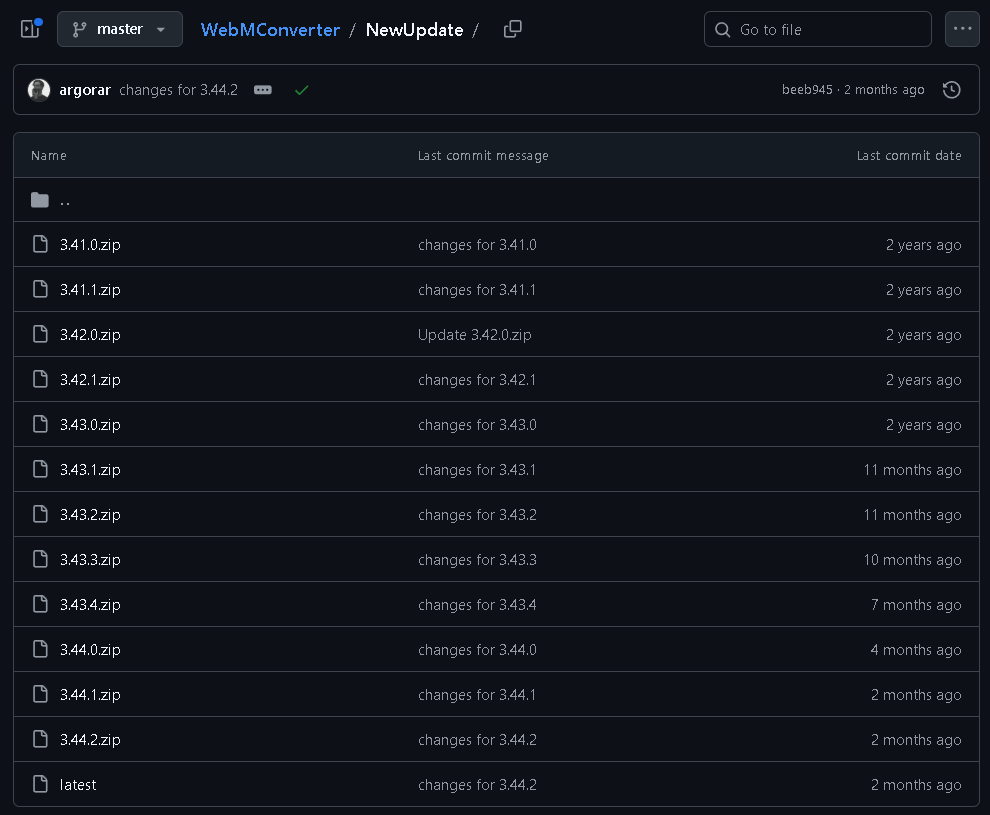
Task: Open commit message changes for 3.42.1
Action: point(477,379)
